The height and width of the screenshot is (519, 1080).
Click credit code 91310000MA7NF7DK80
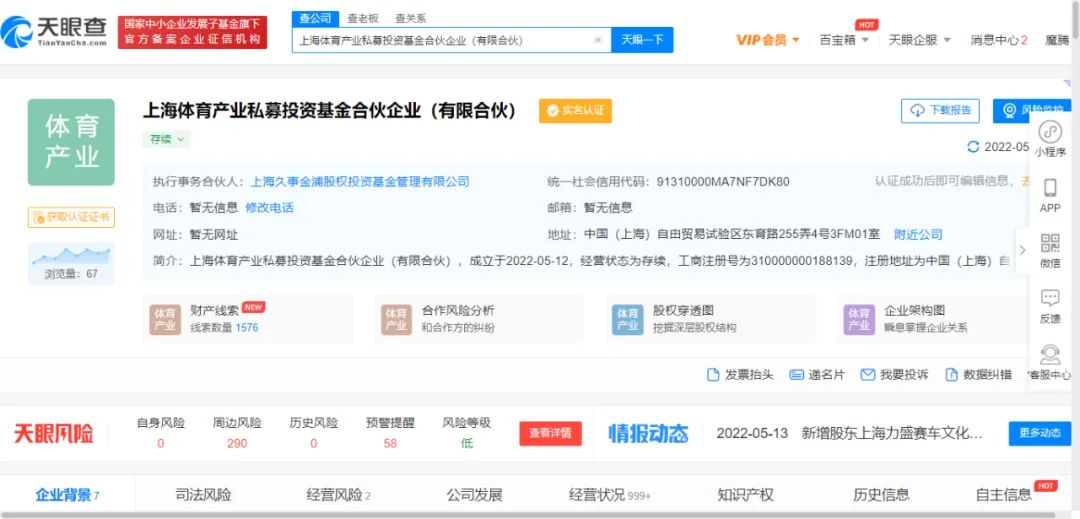(723, 182)
